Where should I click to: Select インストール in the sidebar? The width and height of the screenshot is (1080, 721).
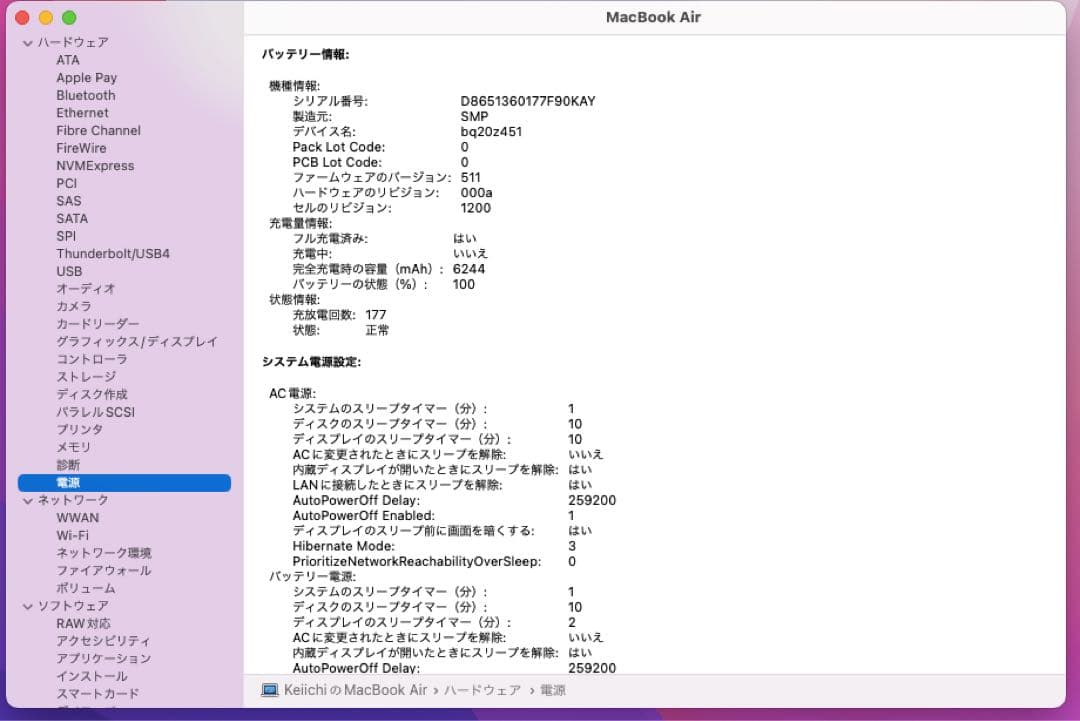tap(92, 677)
